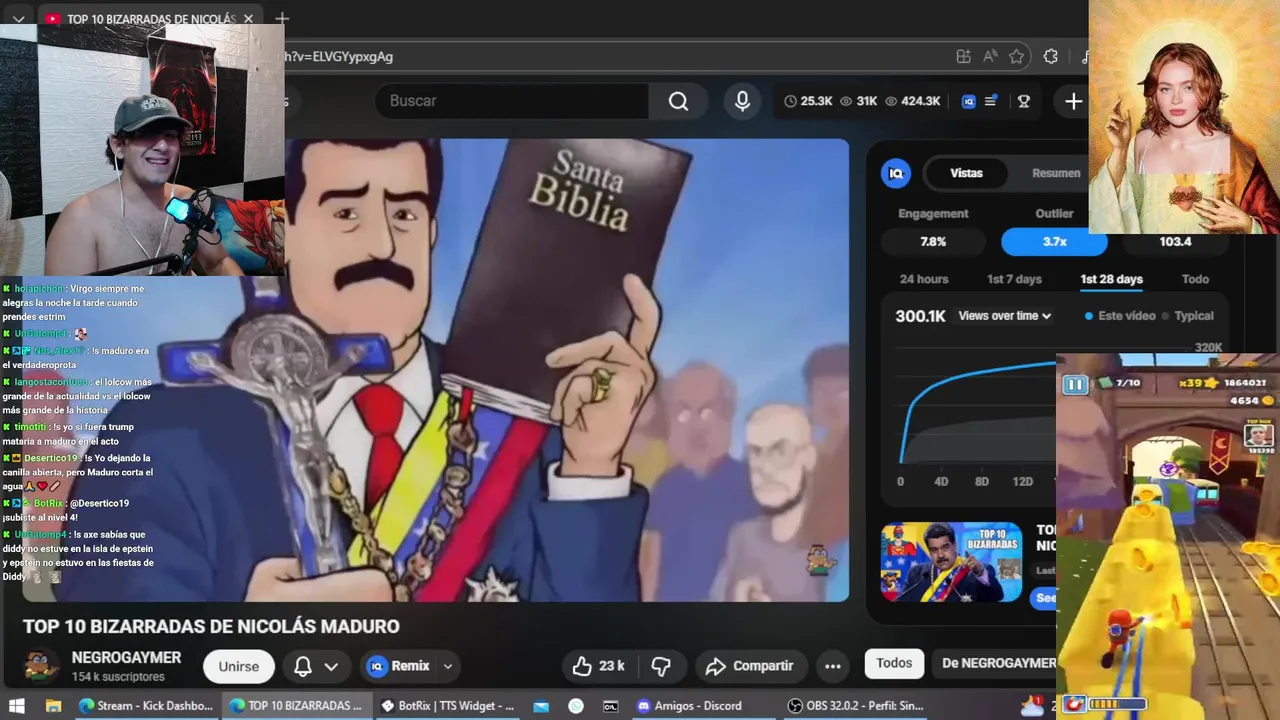Screen dimensions: 1280x720
Task: Open TOP 10 BIZARRADAS thumbnail in side panel
Action: [x=951, y=562]
